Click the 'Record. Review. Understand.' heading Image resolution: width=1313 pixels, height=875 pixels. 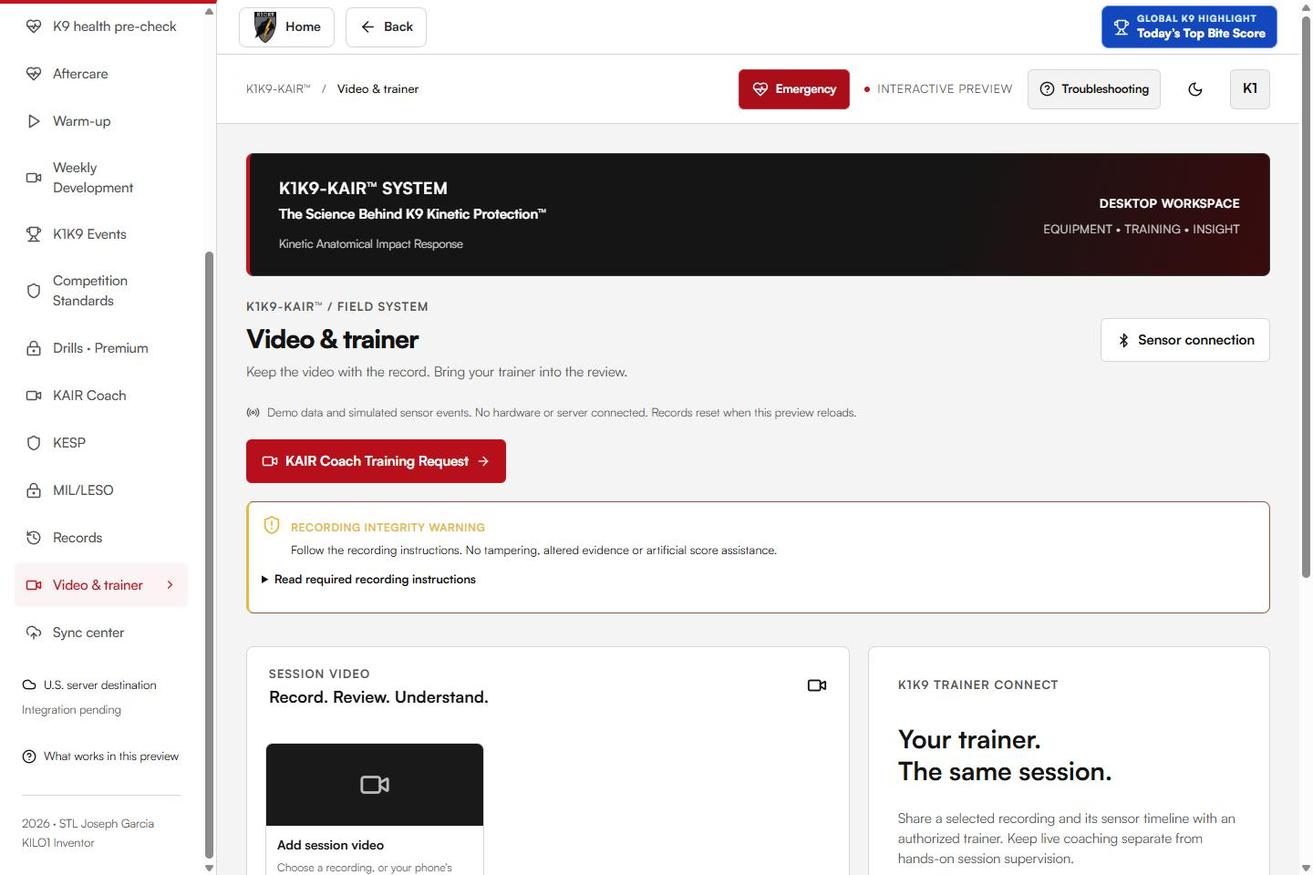[x=379, y=697]
